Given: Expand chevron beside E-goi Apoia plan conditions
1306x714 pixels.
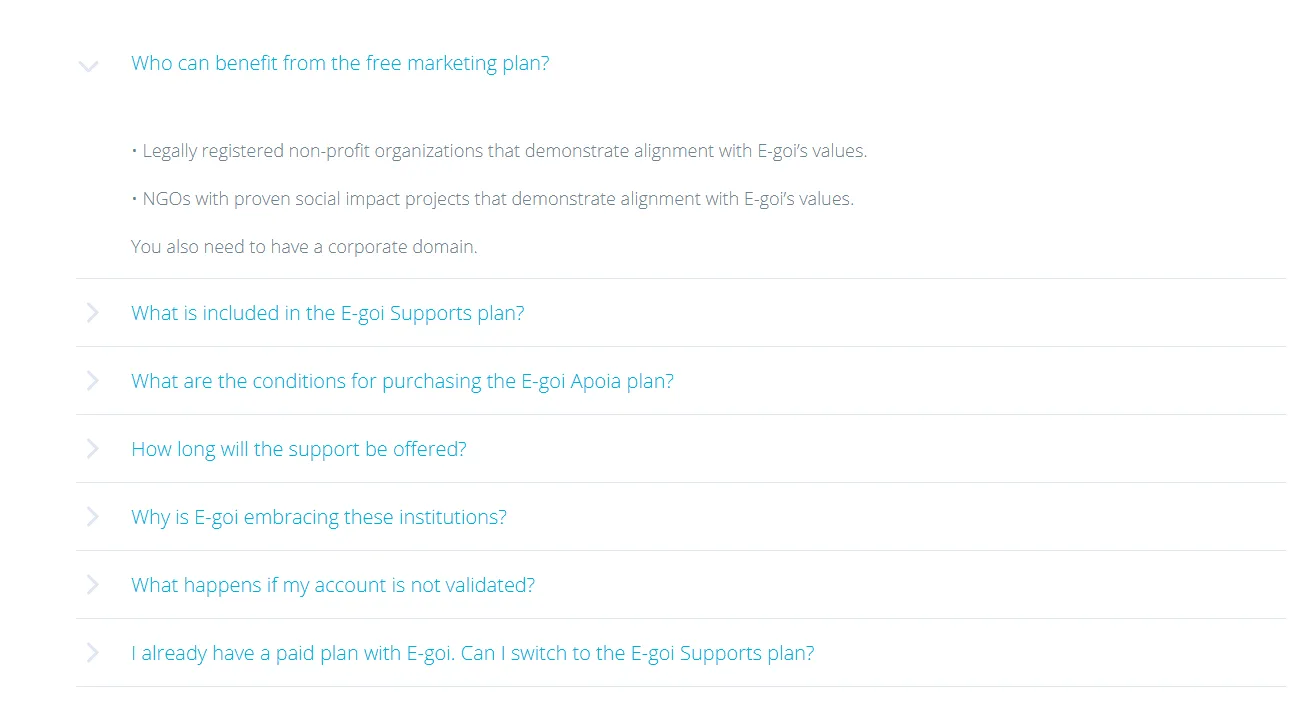Looking at the screenshot, I should (x=93, y=381).
